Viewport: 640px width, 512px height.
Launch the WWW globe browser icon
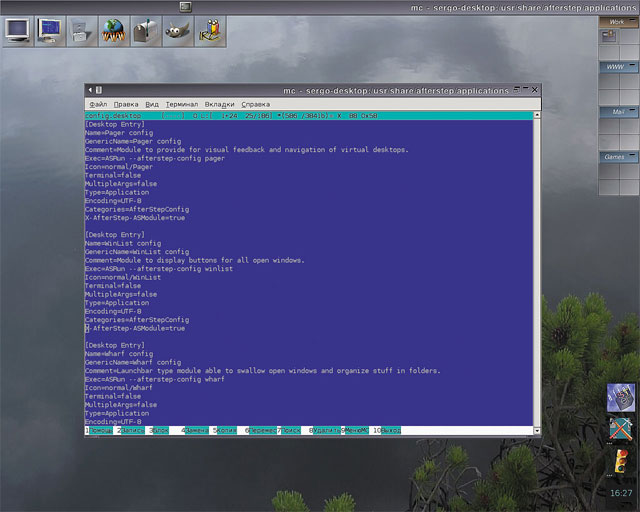pos(114,31)
